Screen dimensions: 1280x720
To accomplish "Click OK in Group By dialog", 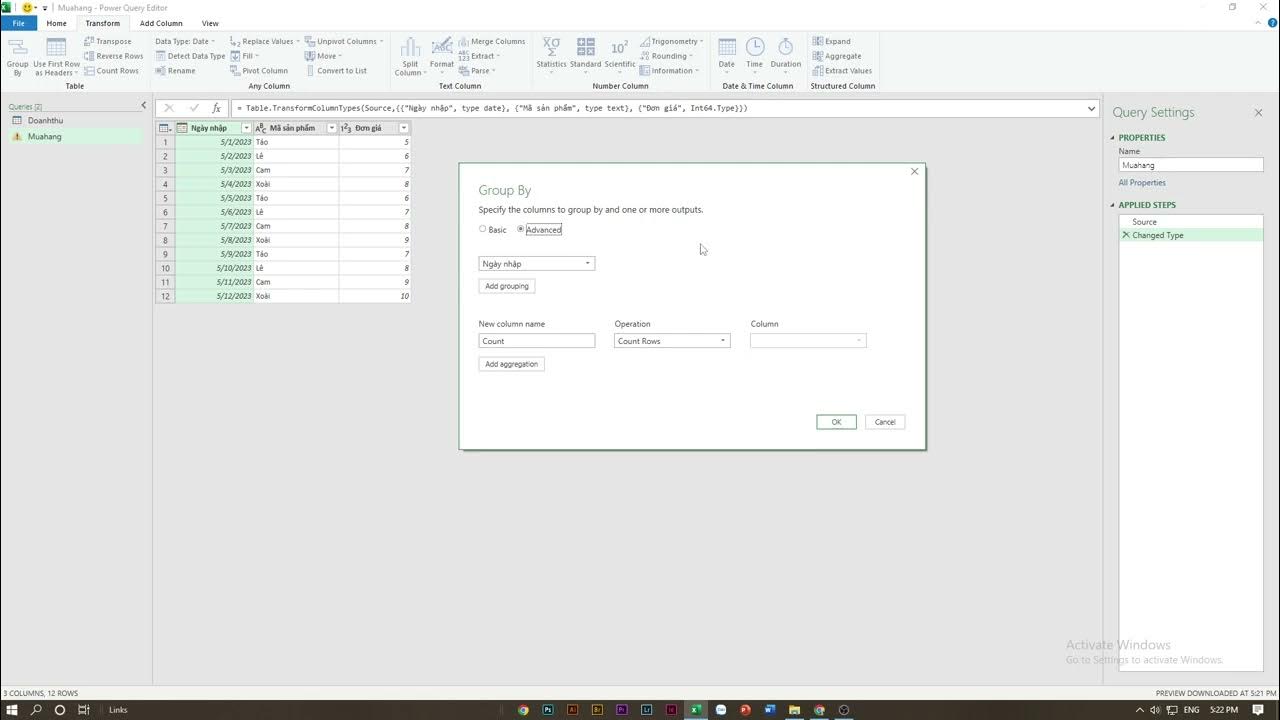I will tap(836, 422).
